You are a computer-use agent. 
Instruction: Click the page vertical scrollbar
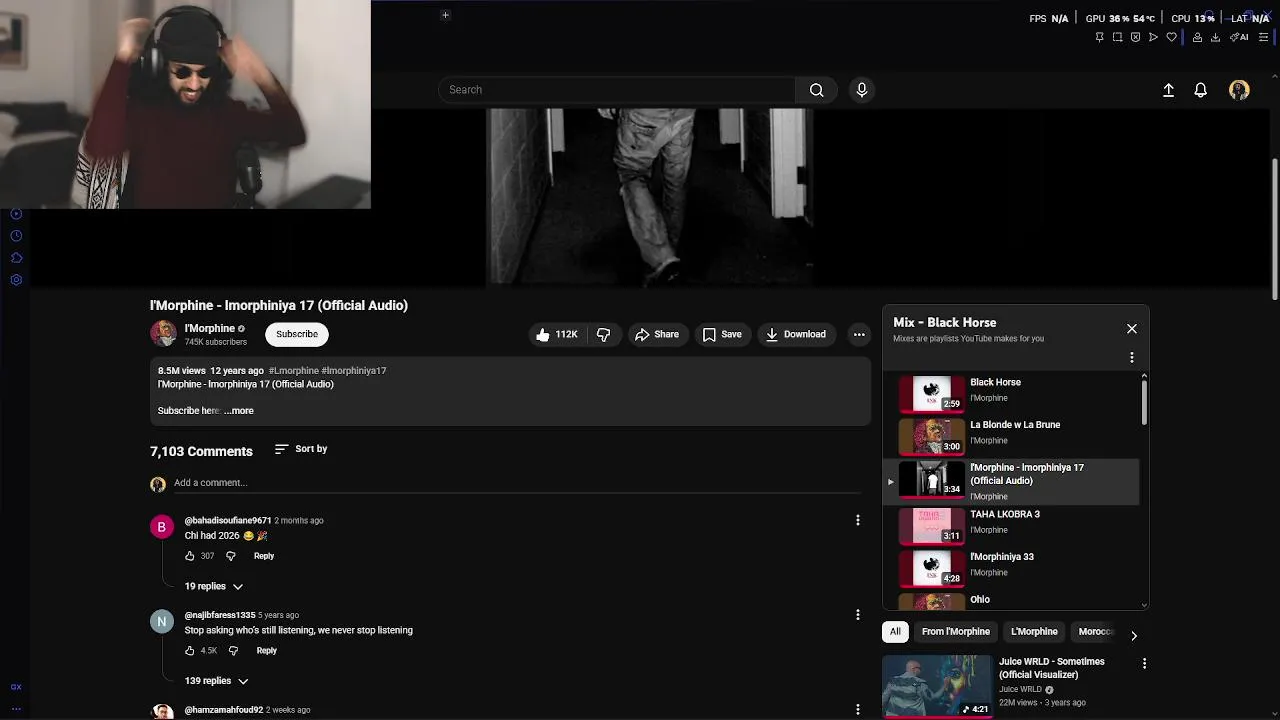1274,228
